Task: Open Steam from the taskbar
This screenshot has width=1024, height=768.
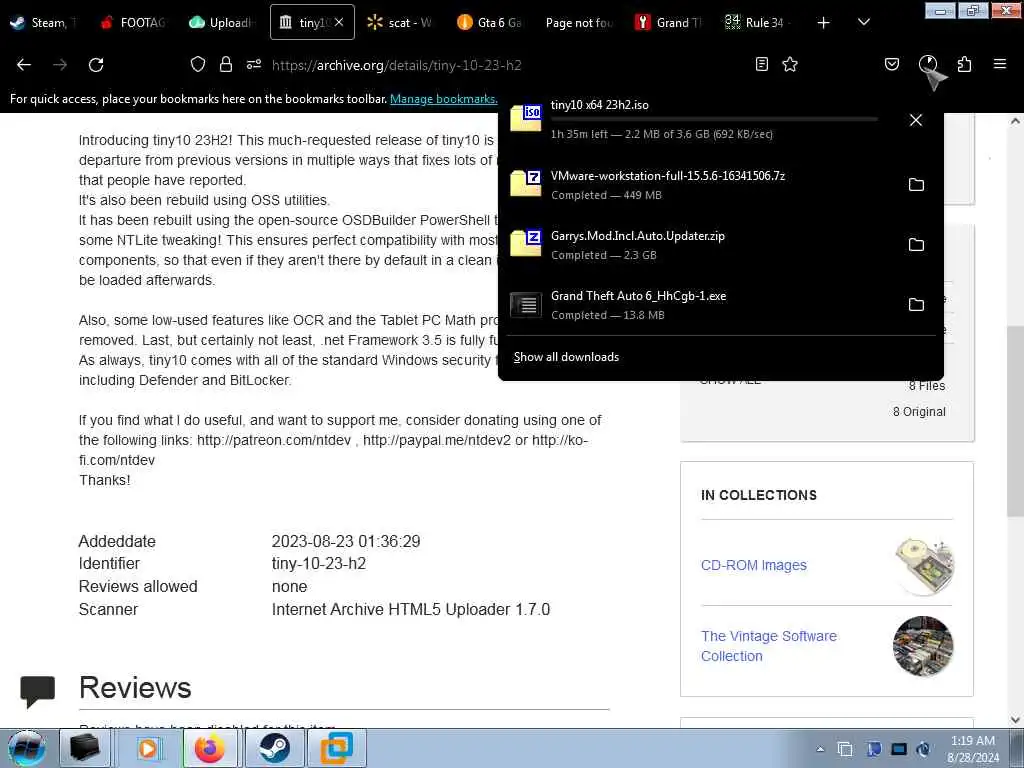Action: (x=274, y=748)
